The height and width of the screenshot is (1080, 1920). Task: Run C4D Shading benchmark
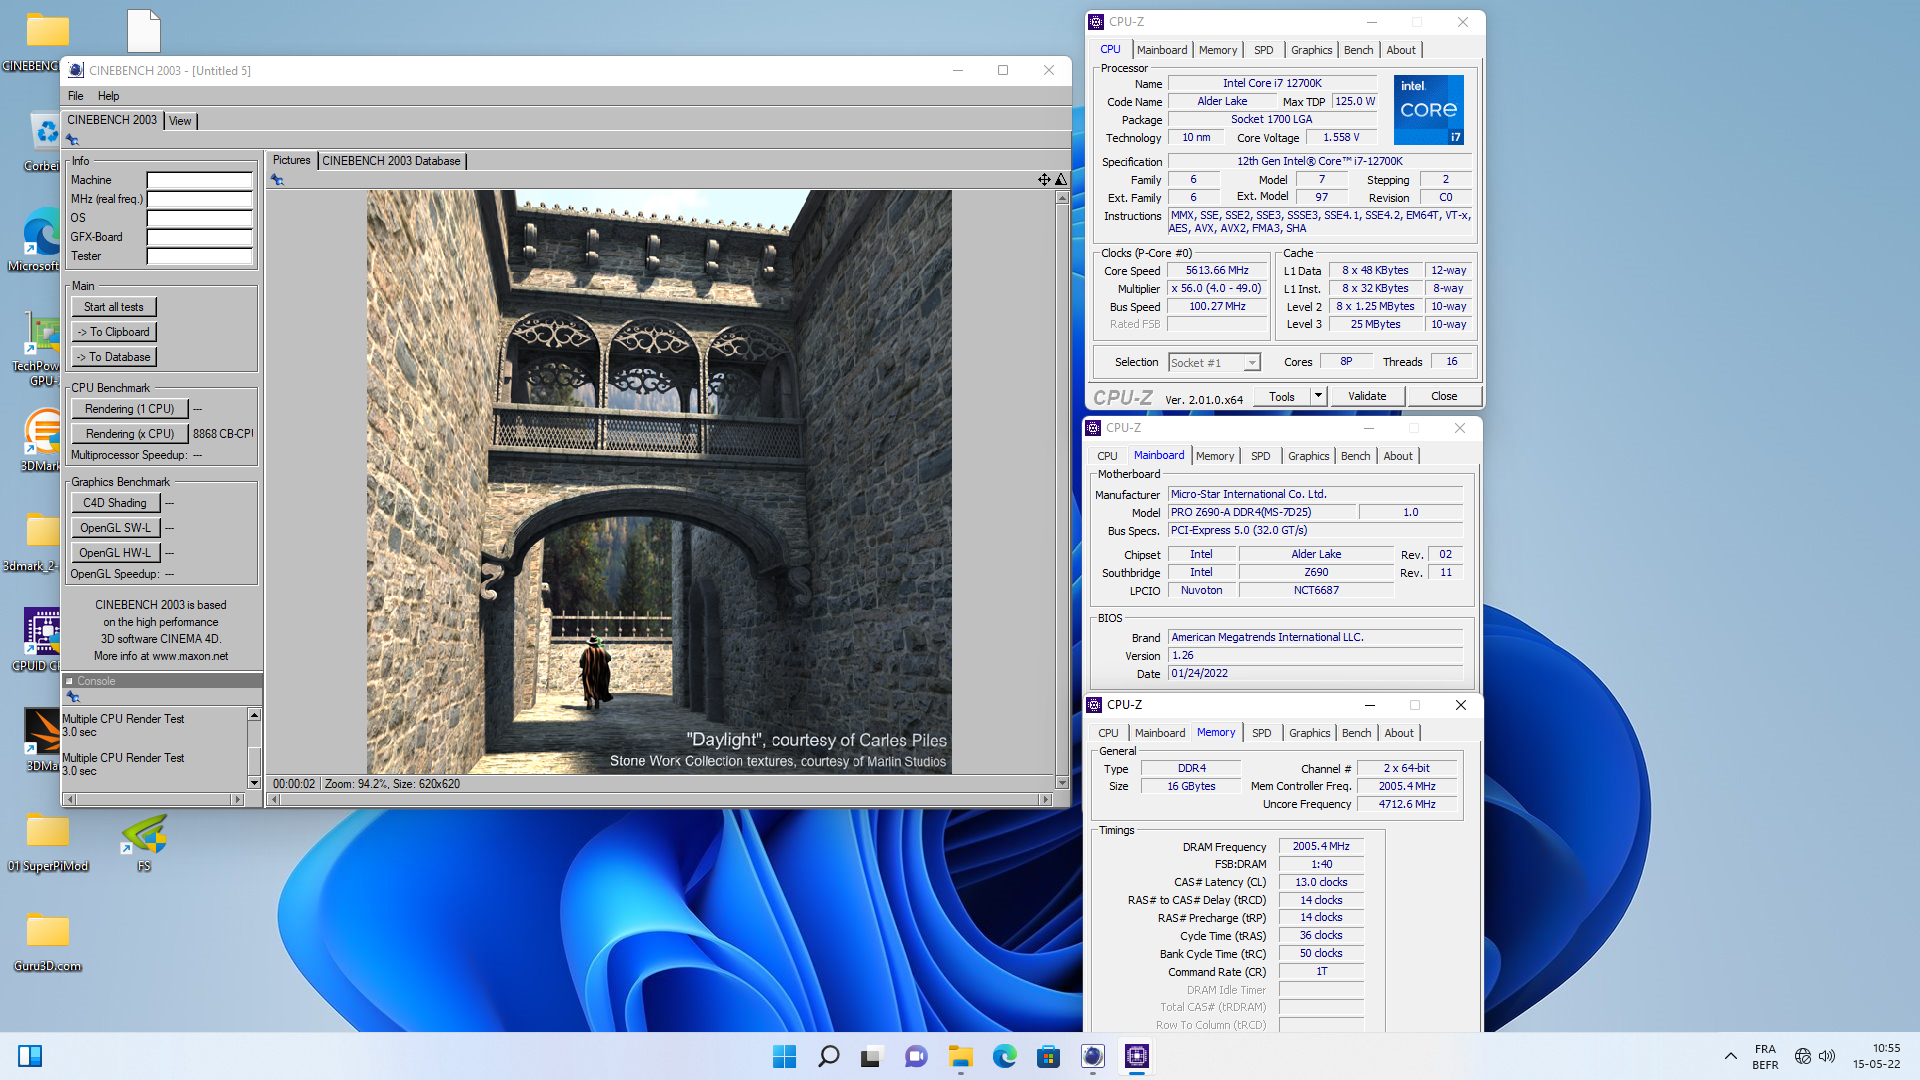click(x=114, y=503)
